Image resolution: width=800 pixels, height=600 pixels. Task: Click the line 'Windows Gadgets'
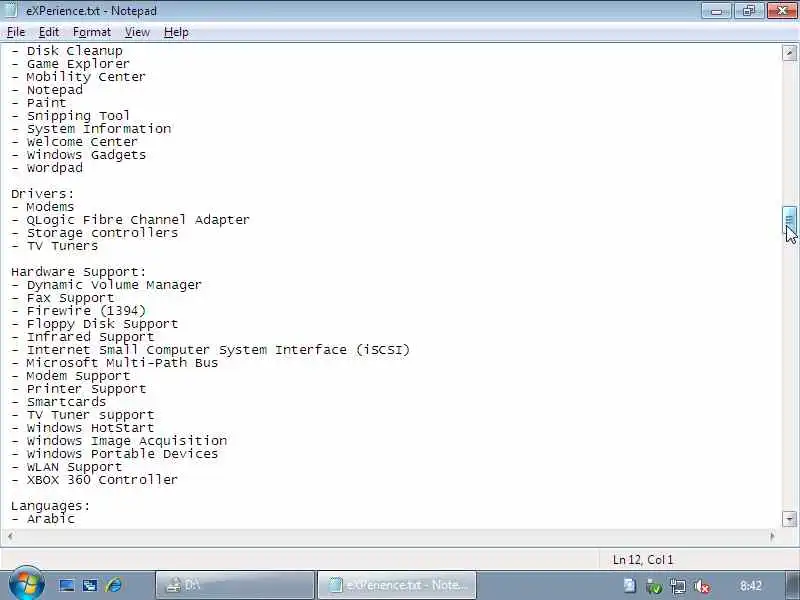[x=78, y=155]
